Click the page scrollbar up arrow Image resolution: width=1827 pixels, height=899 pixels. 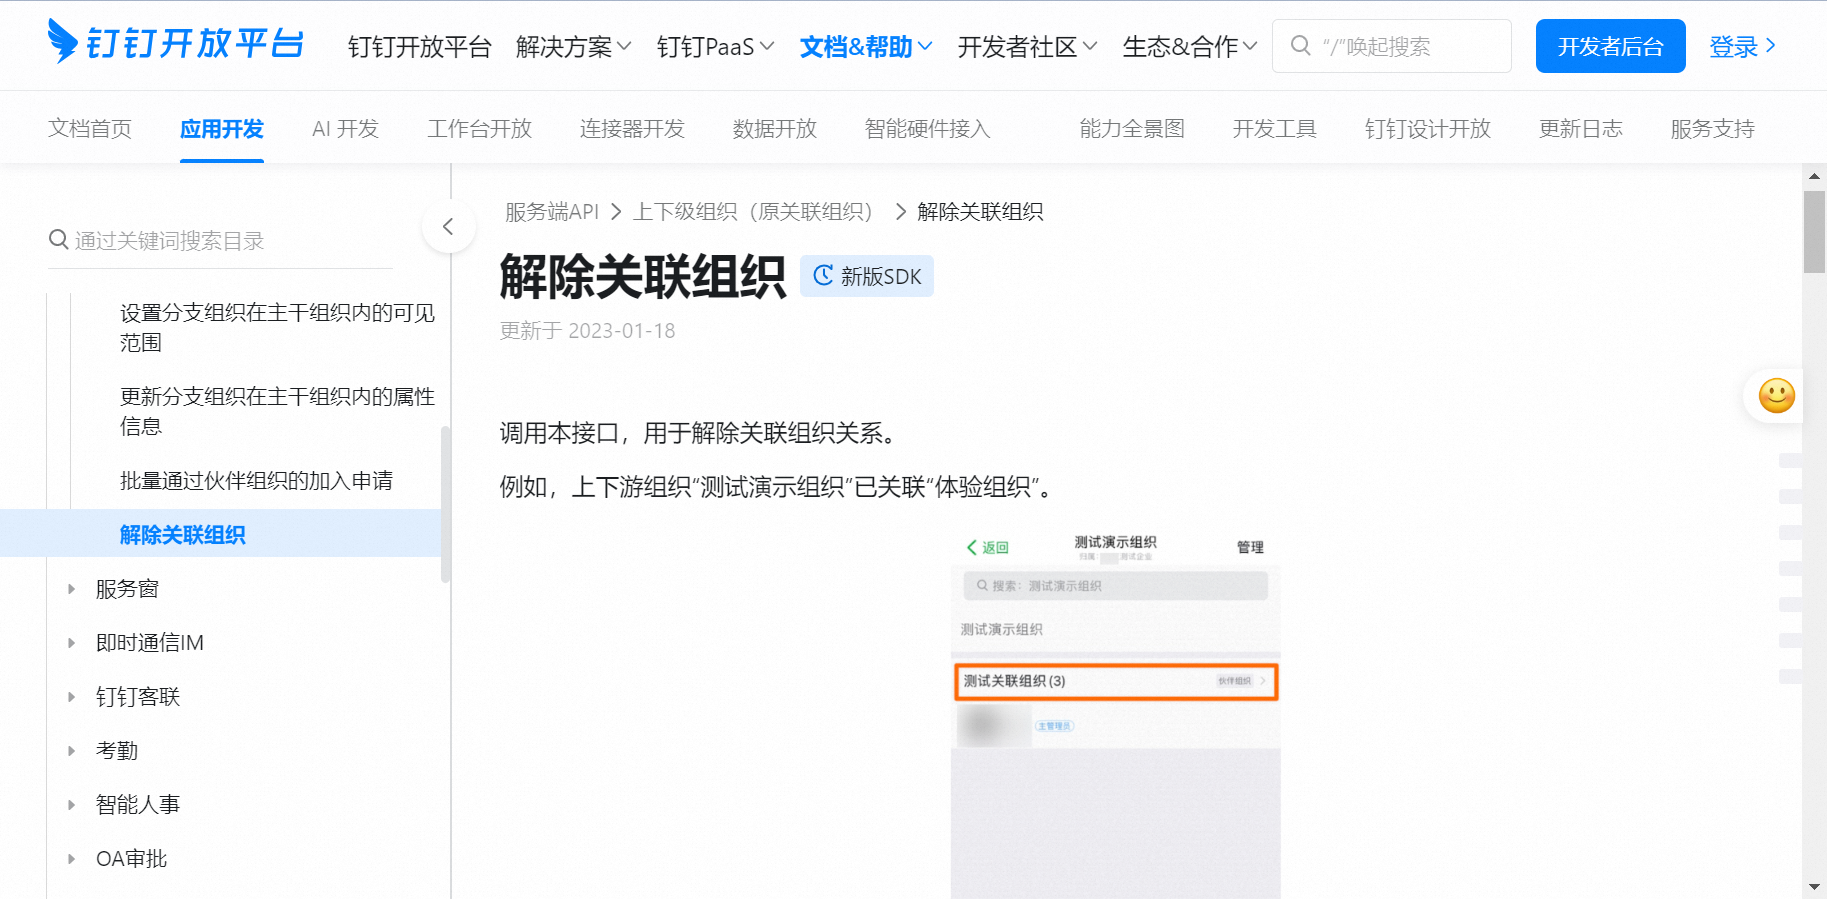[x=1814, y=176]
